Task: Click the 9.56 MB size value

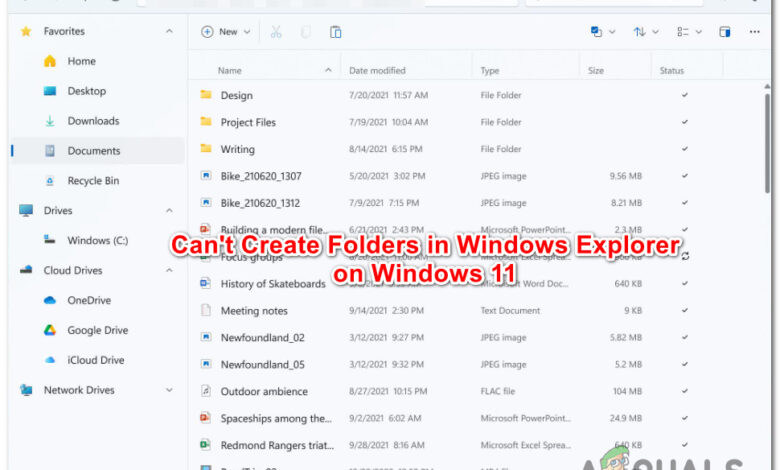Action: pyautogui.click(x=626, y=176)
